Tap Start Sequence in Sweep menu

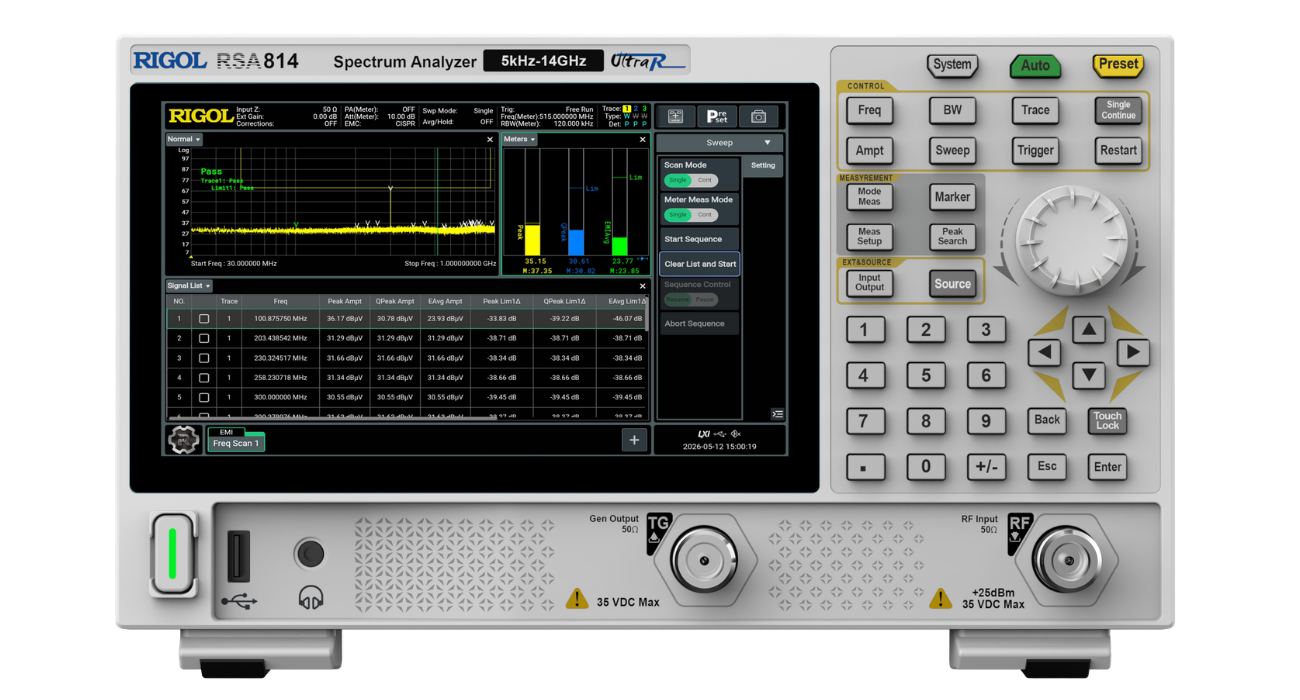point(699,240)
